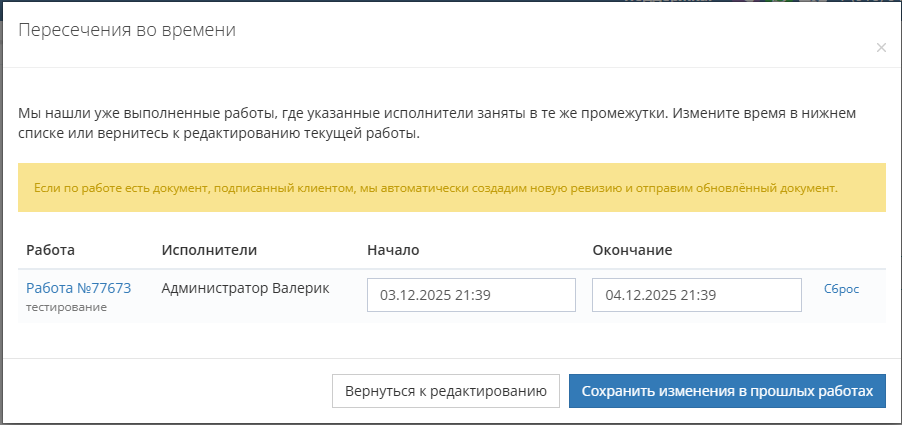Screen dimensions: 902x425
Task: Open the Работа №77673 link
Action: (79, 288)
